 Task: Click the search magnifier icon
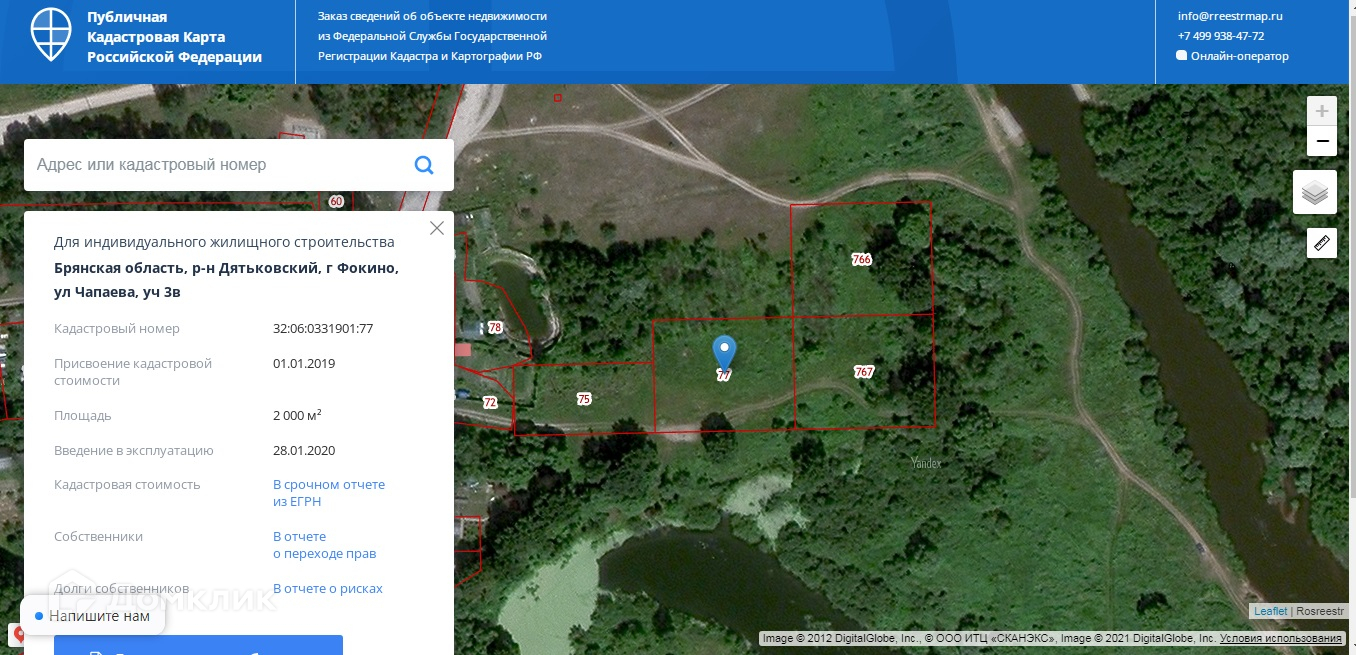(x=424, y=165)
